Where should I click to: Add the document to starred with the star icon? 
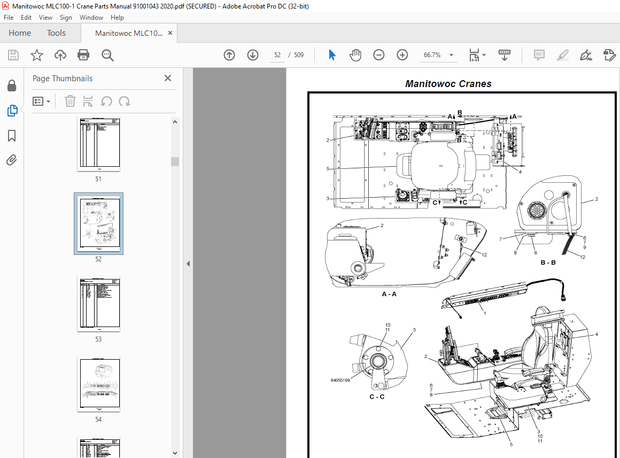coord(37,55)
